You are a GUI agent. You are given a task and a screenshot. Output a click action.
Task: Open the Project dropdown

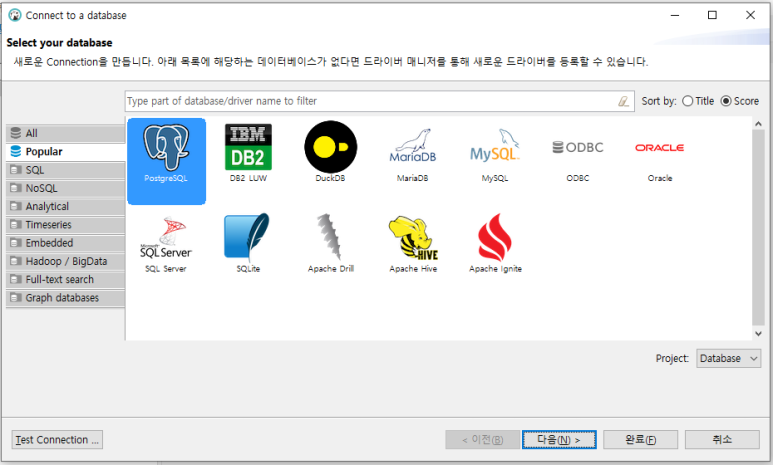(x=729, y=358)
